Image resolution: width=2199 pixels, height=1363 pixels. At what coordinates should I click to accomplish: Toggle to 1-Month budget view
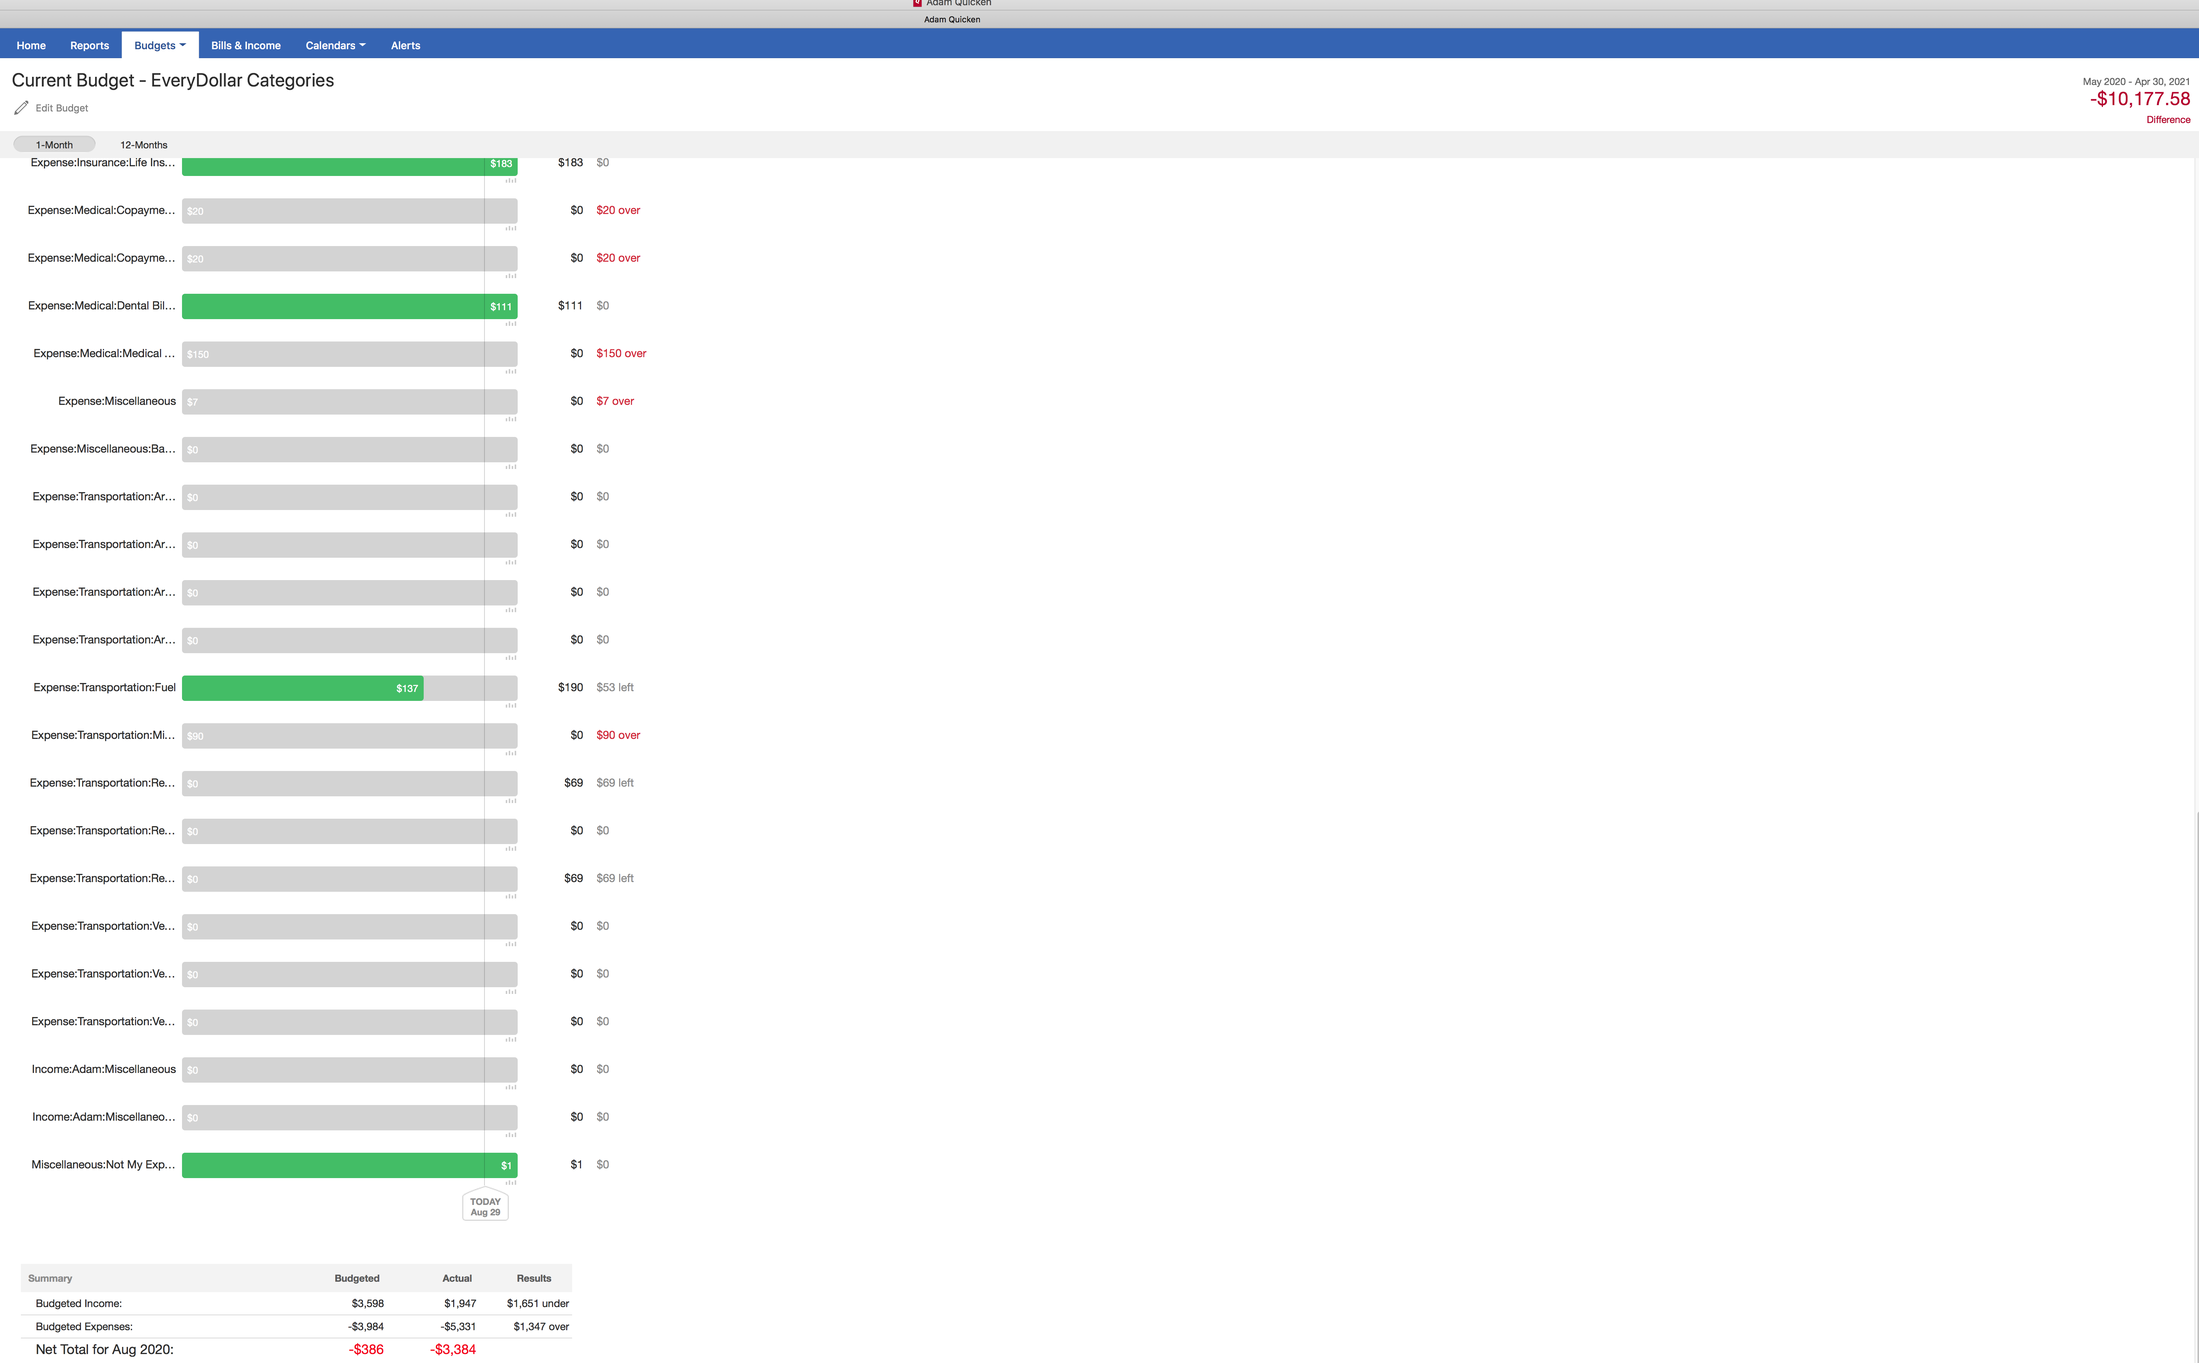pyautogui.click(x=53, y=144)
